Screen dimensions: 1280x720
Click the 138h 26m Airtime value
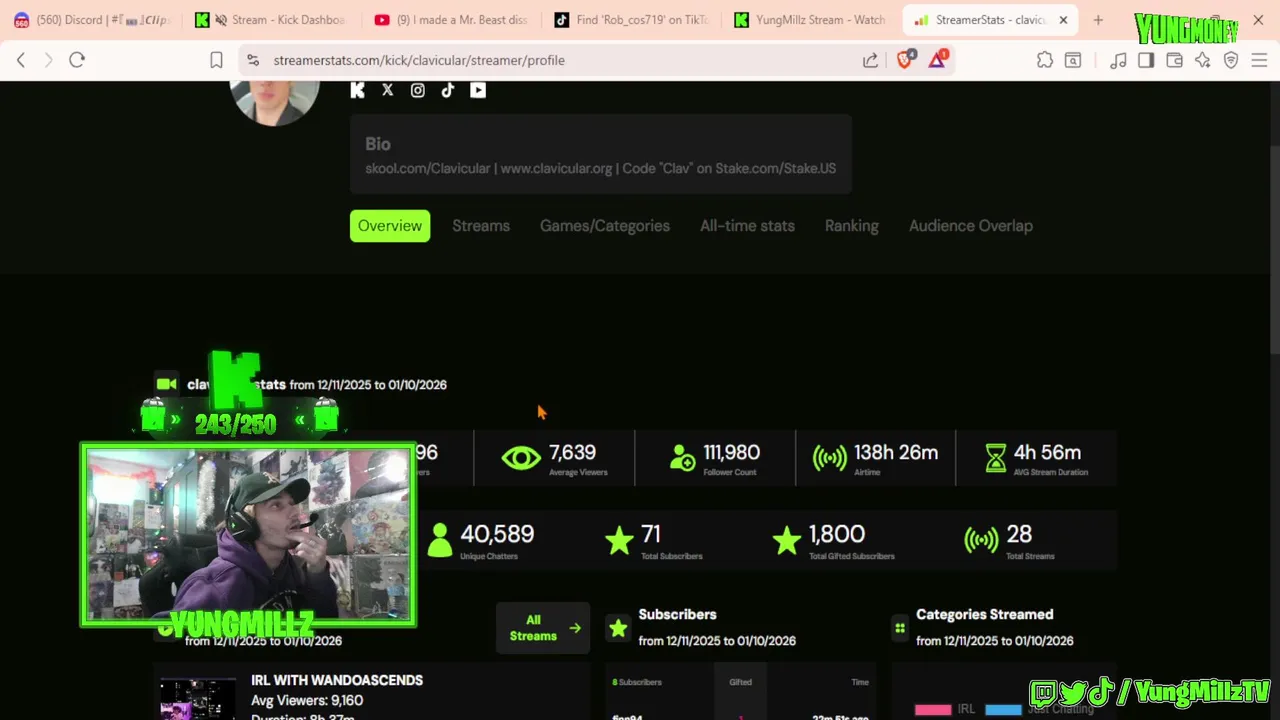point(896,453)
